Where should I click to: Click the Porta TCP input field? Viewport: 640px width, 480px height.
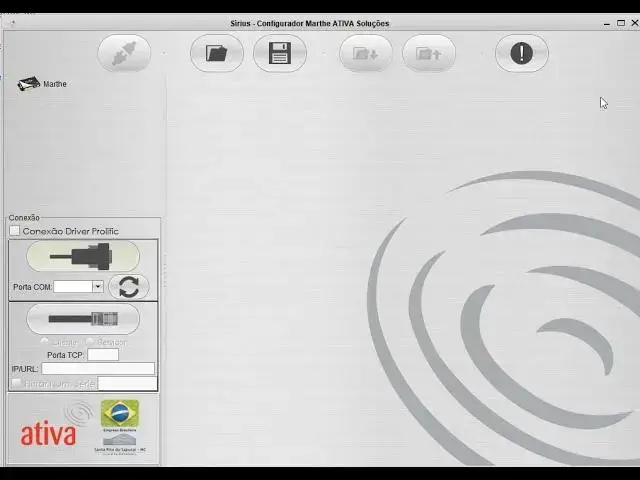[x=103, y=355]
